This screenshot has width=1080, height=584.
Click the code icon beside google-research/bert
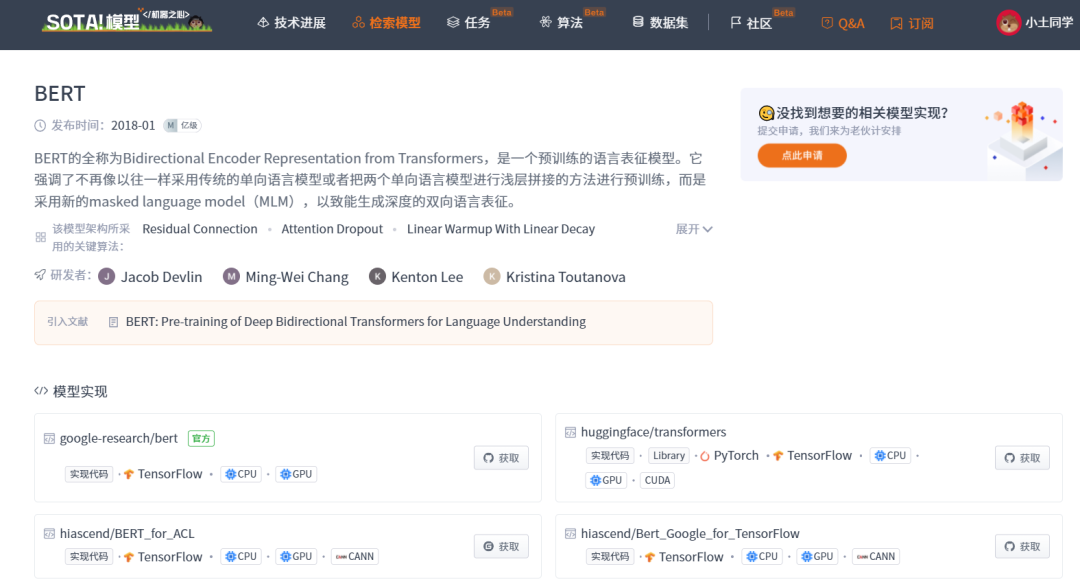pos(48,438)
